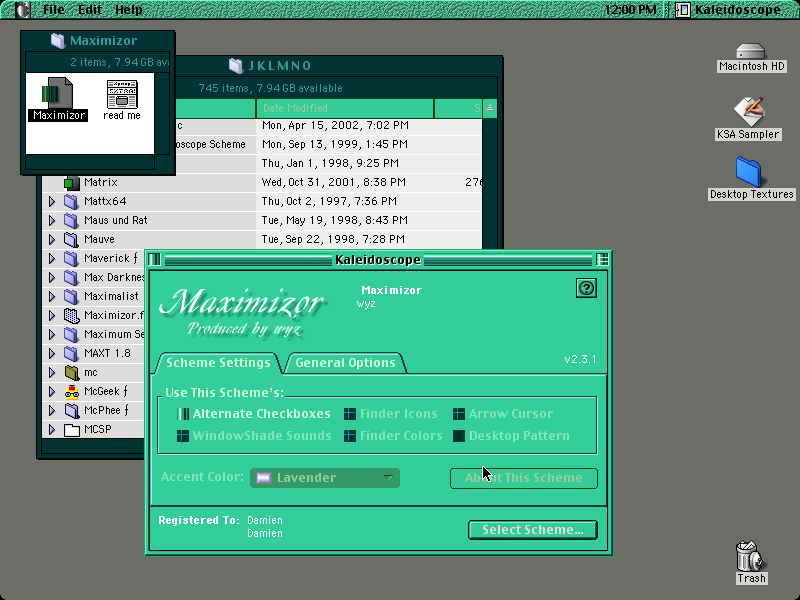Screen dimensions: 800x600
Task: Click the Maximizor window title folder icon
Action: coord(58,41)
